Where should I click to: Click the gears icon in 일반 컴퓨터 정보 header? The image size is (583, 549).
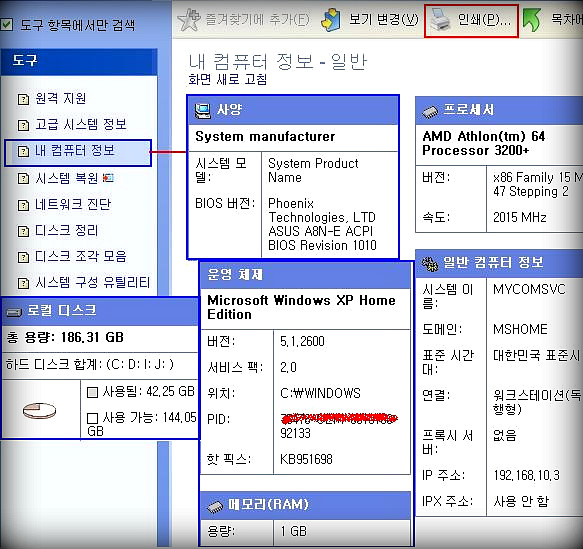430,264
